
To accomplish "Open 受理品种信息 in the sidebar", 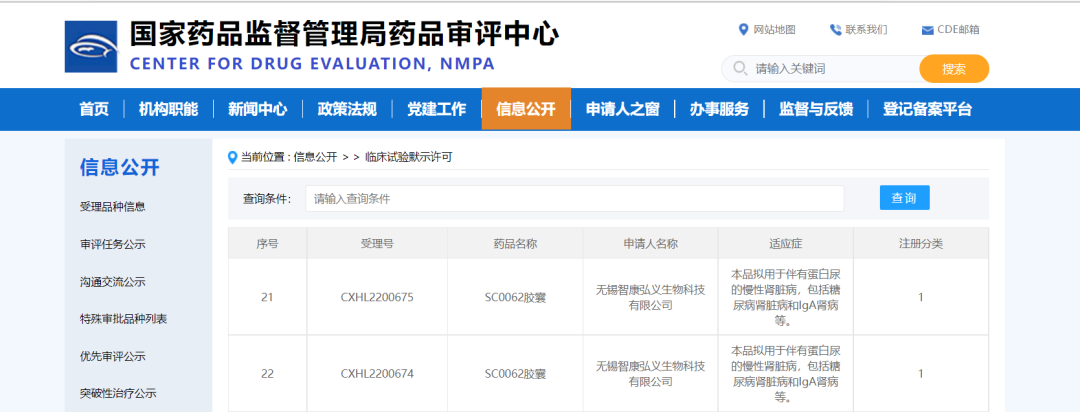I will point(112,207).
